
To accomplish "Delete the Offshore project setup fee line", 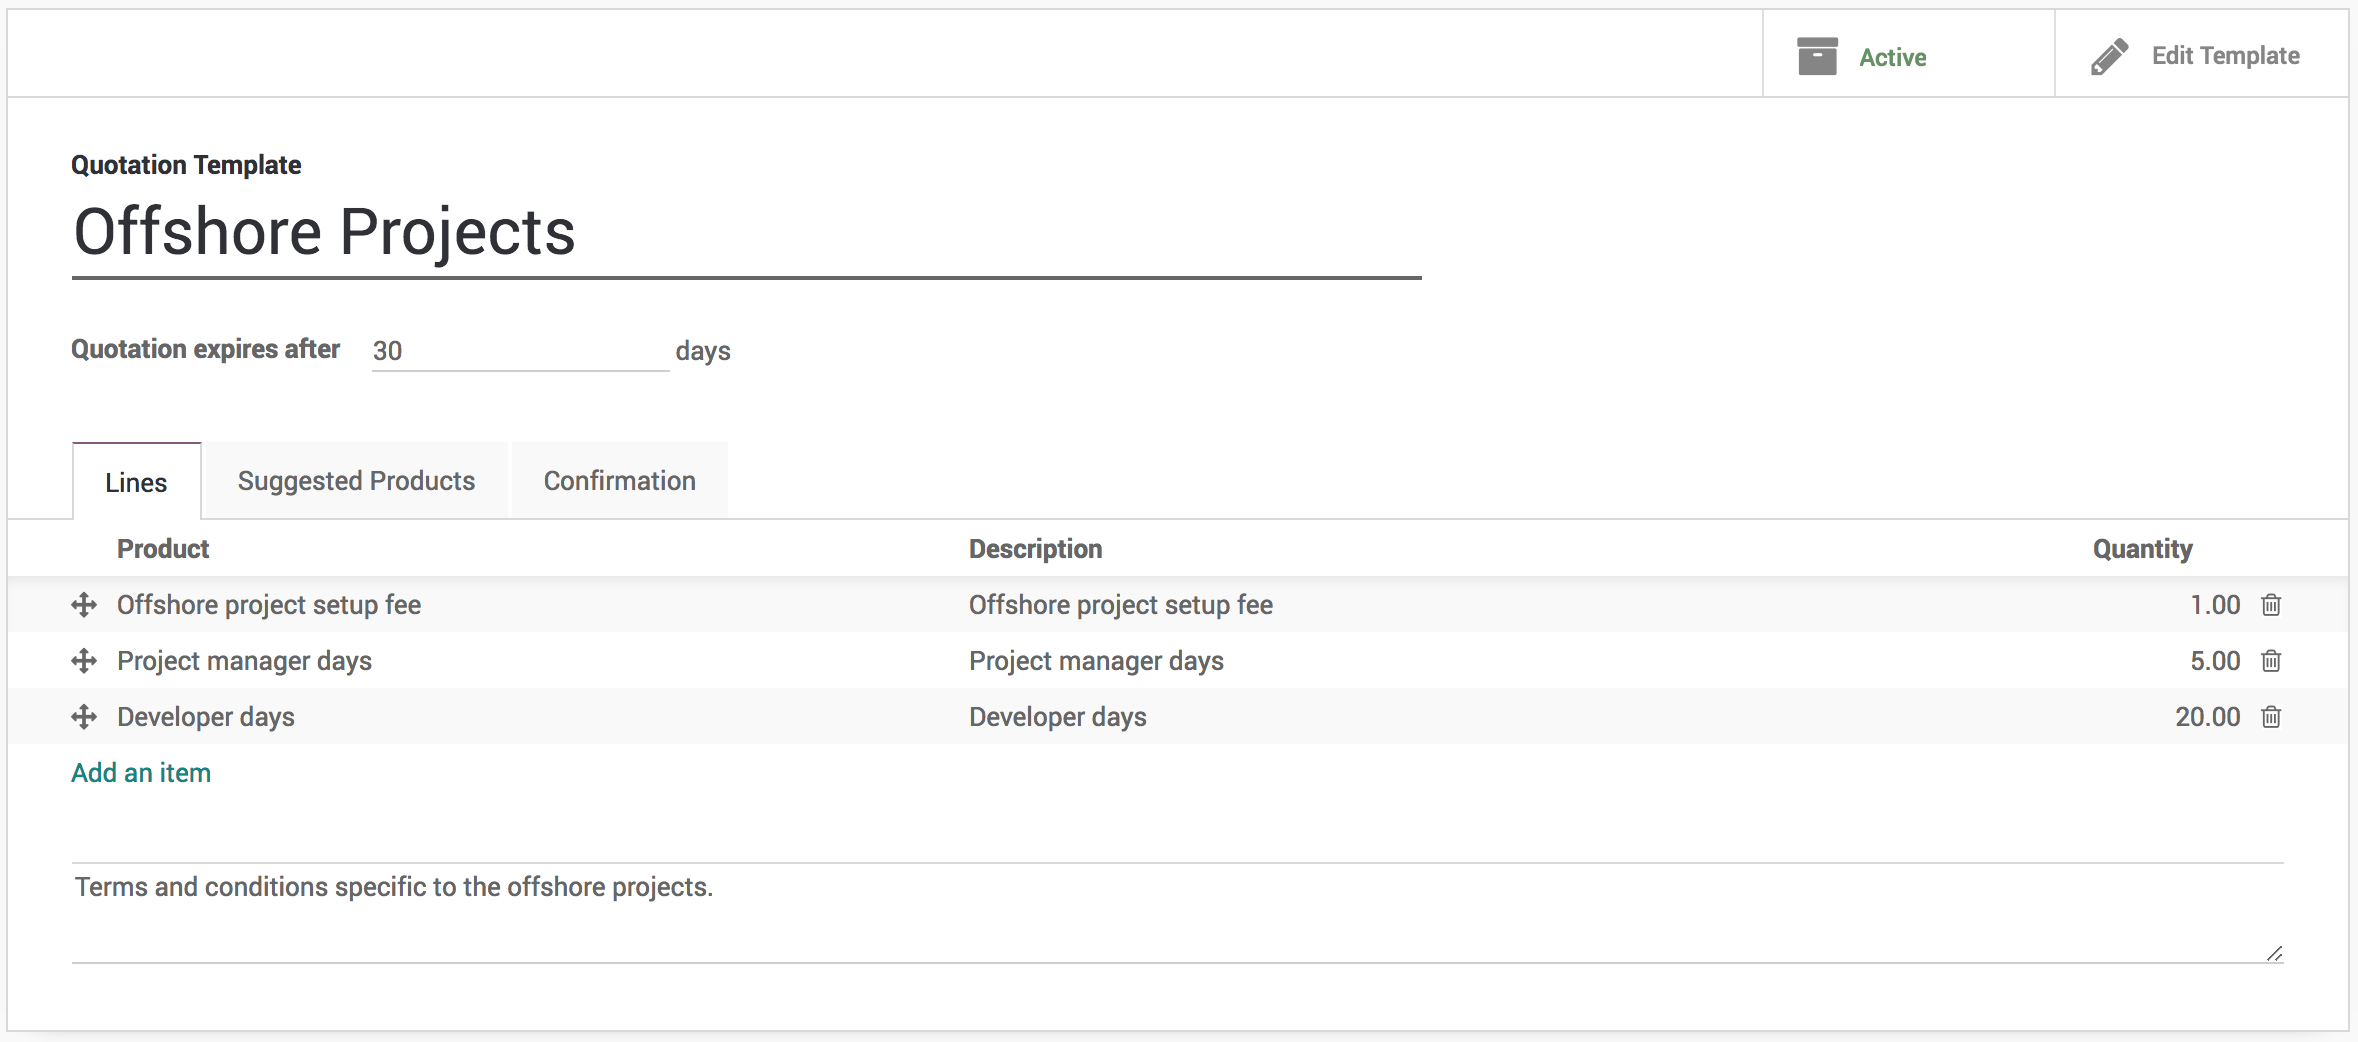I will pos(2271,605).
